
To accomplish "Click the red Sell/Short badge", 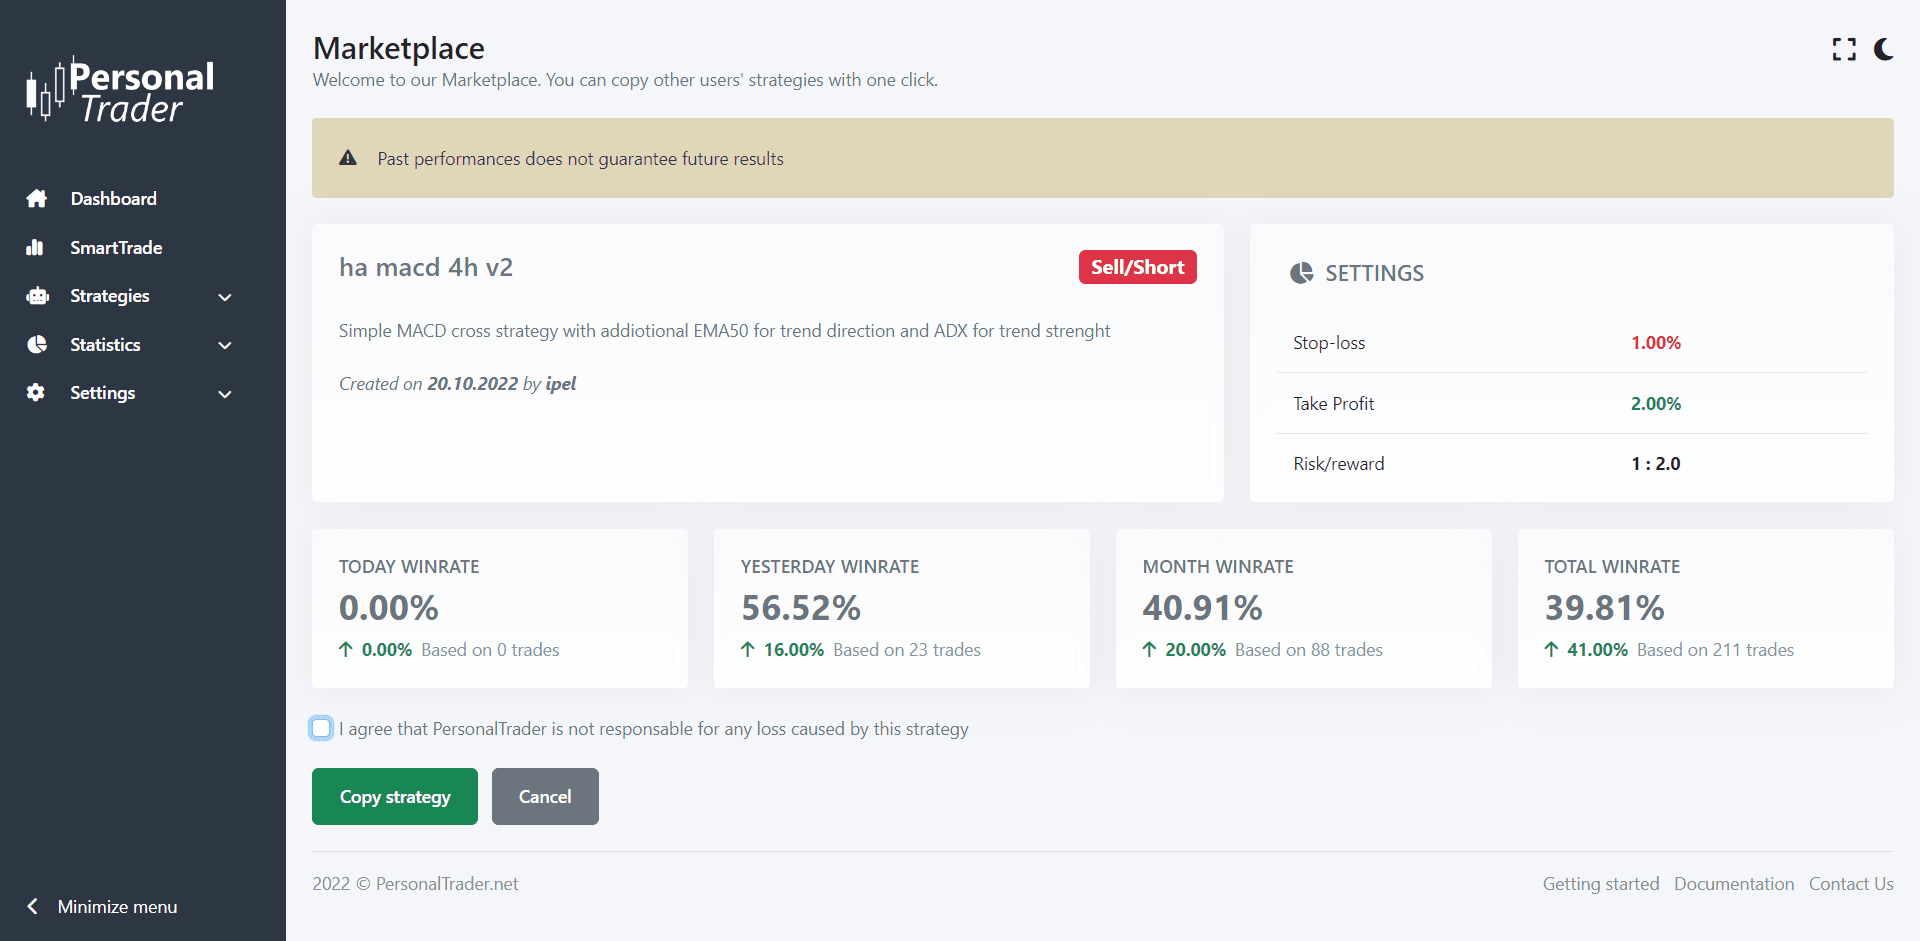I will [1137, 267].
